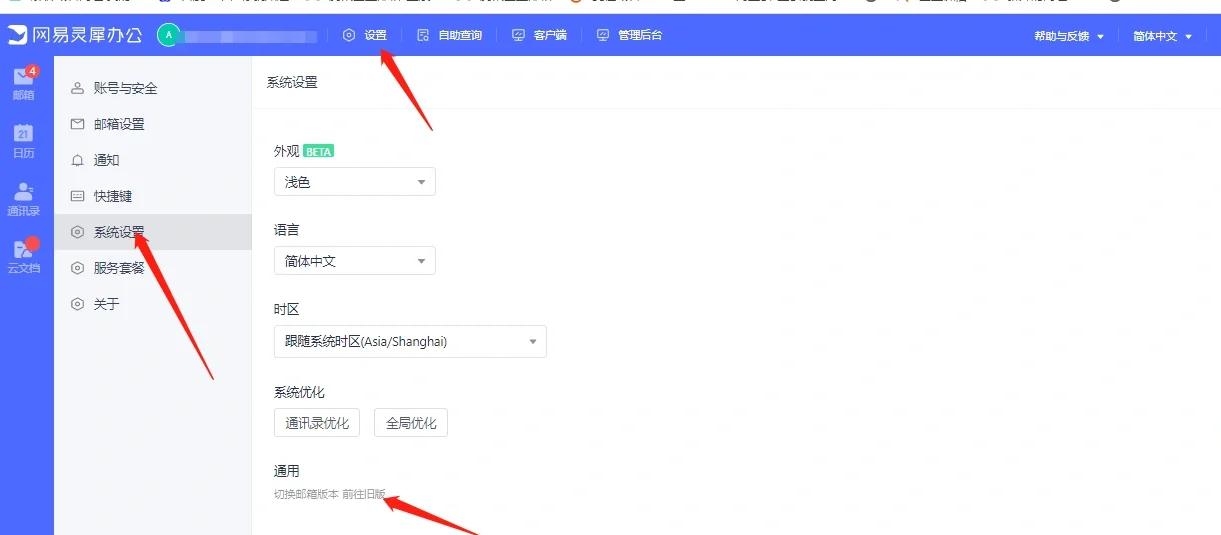Viewport: 1221px width, 535px height.
Task: Click the green user avatar 'A'
Action: 168,35
